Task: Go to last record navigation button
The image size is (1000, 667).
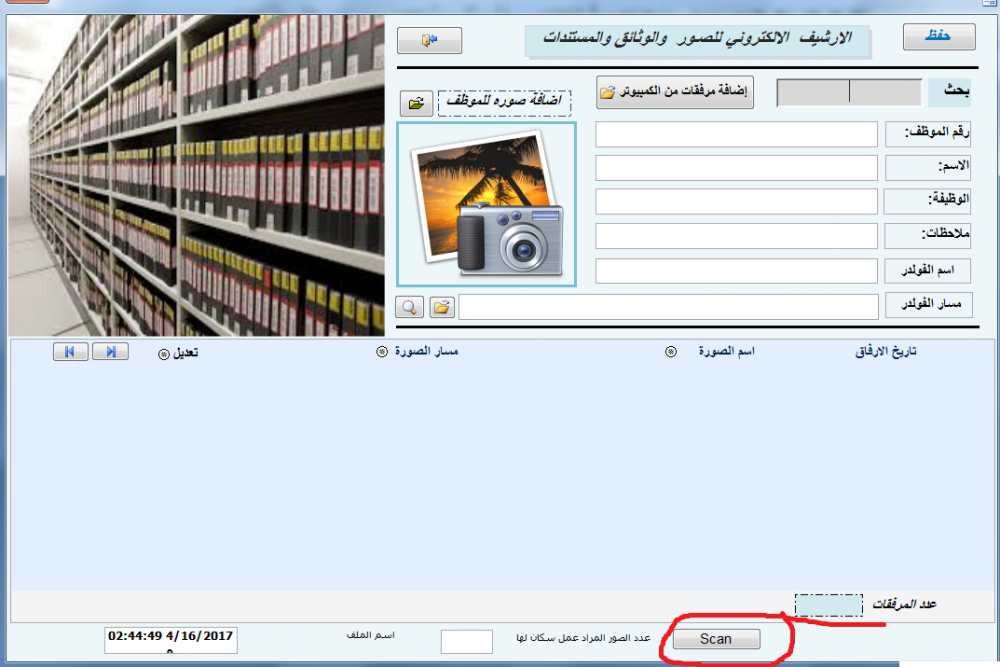Action: coord(110,352)
